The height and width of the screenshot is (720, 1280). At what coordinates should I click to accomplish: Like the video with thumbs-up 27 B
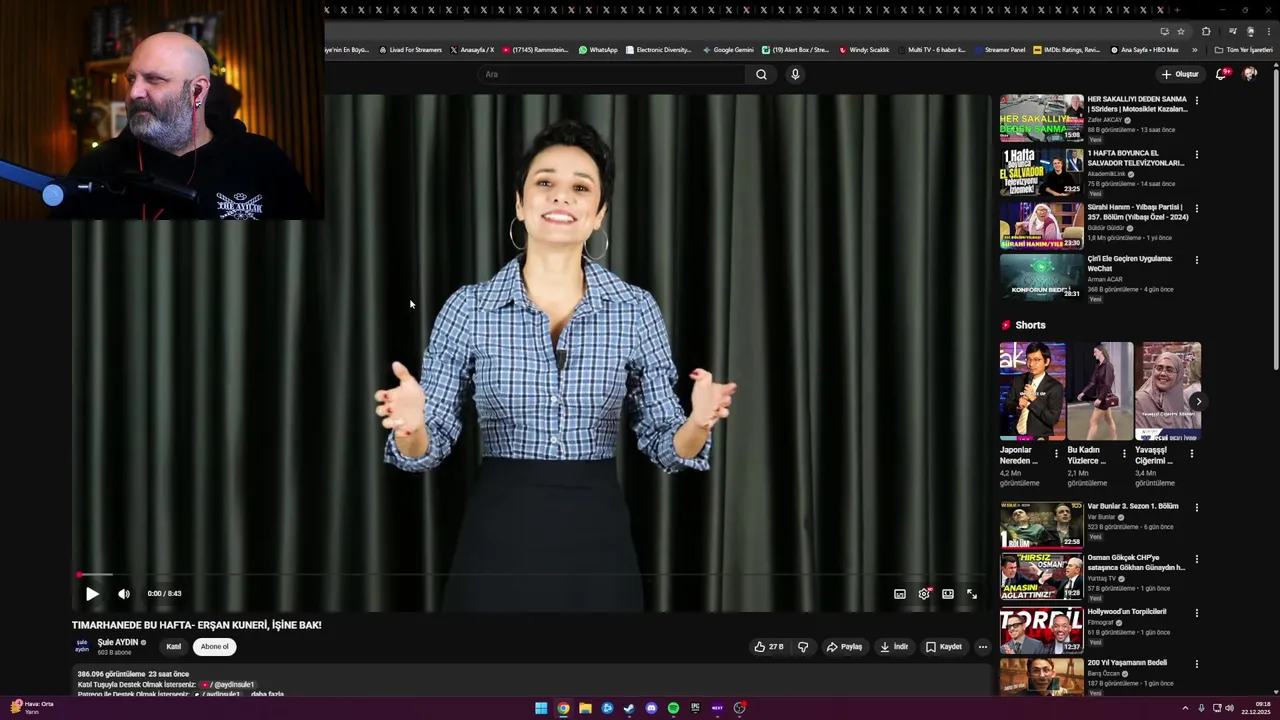[x=769, y=647]
